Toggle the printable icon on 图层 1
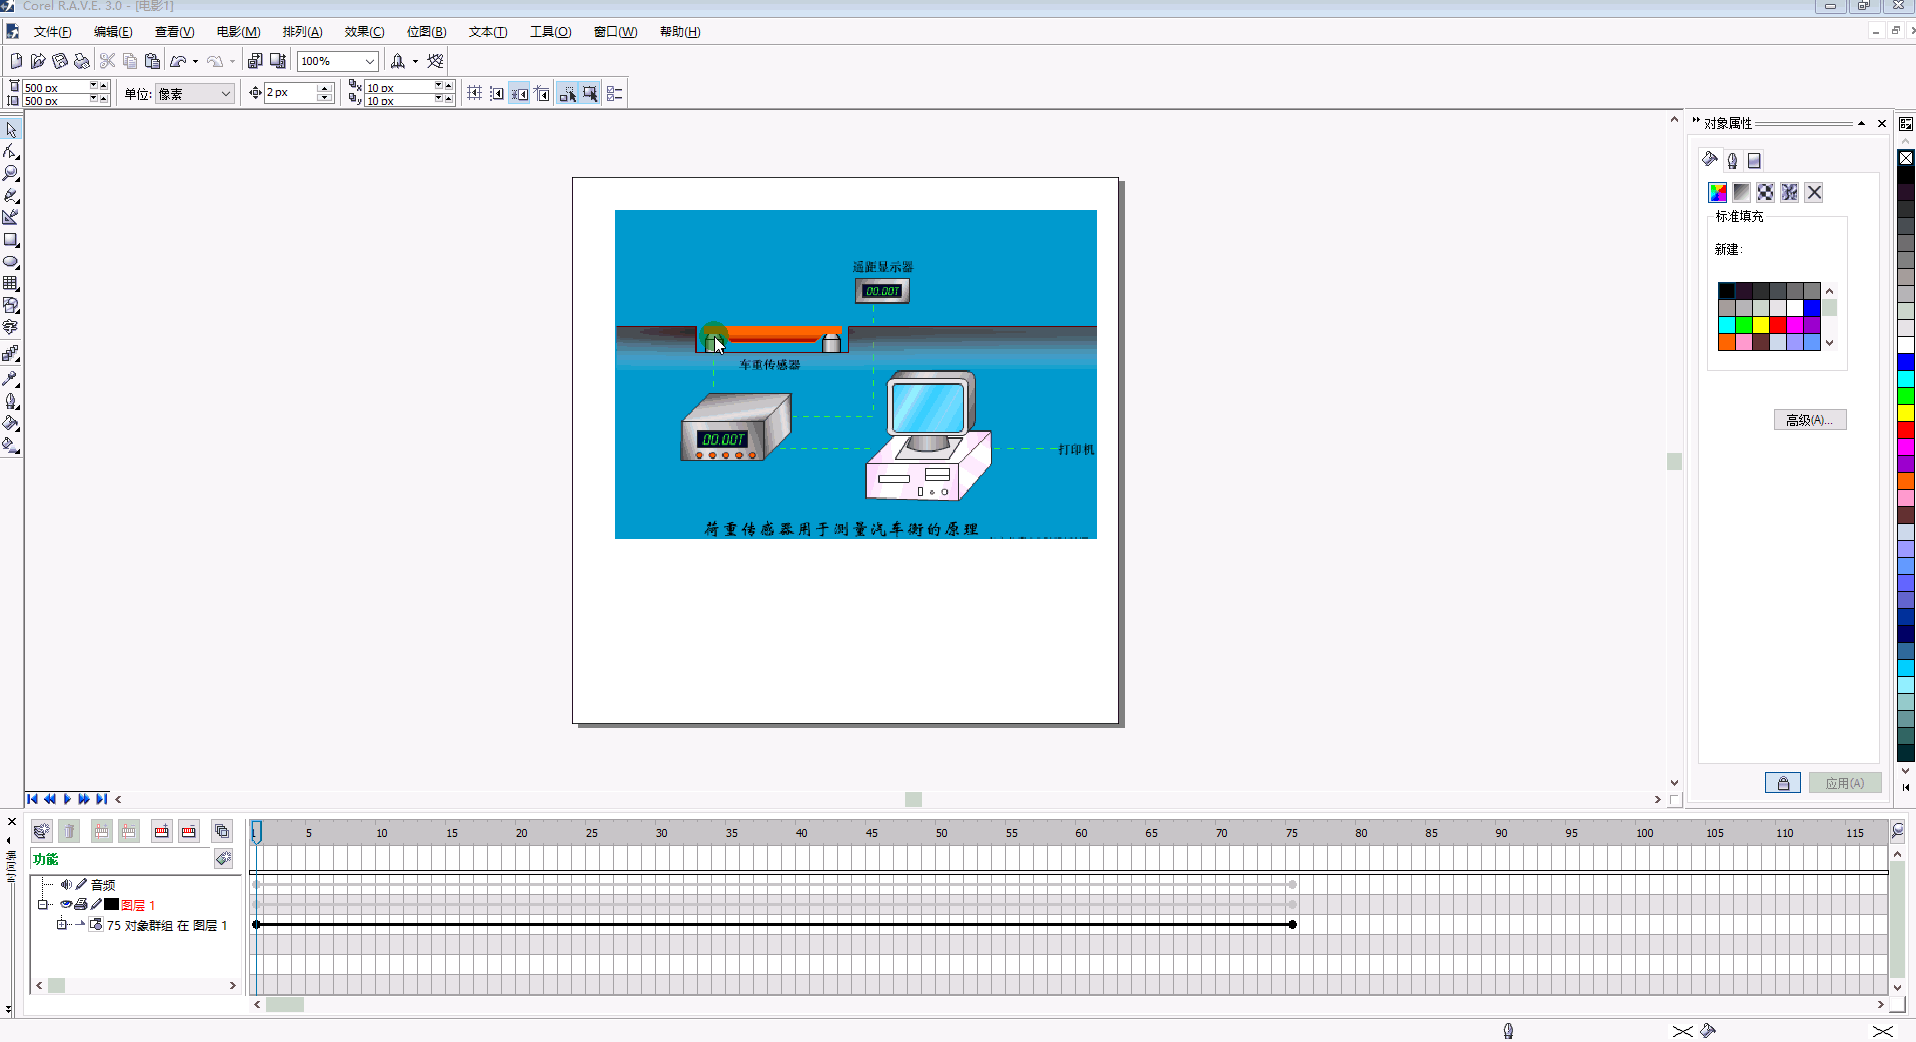This screenshot has width=1916, height=1042. pos(81,904)
